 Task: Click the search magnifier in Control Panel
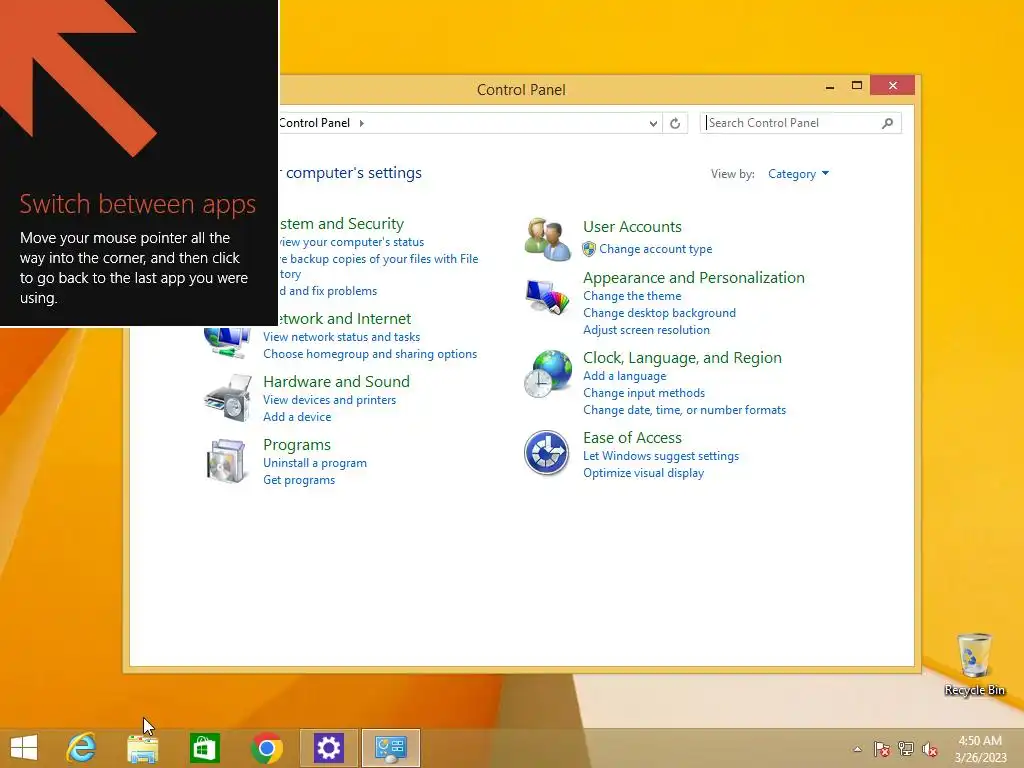click(888, 123)
